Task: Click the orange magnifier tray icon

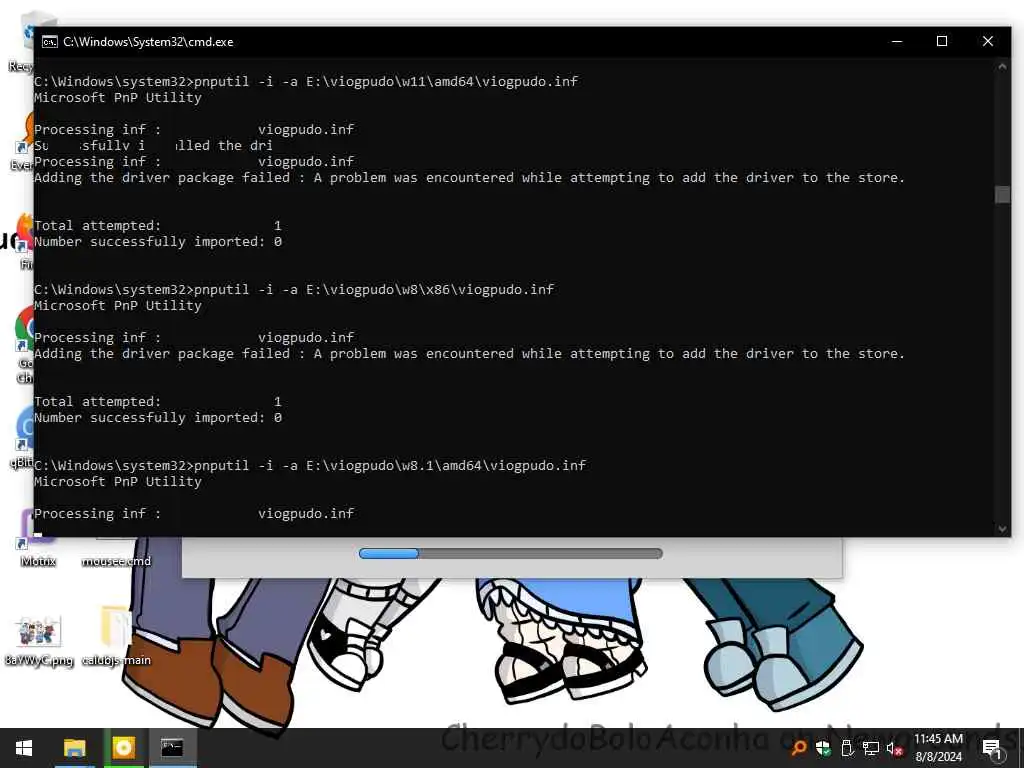Action: pos(798,748)
